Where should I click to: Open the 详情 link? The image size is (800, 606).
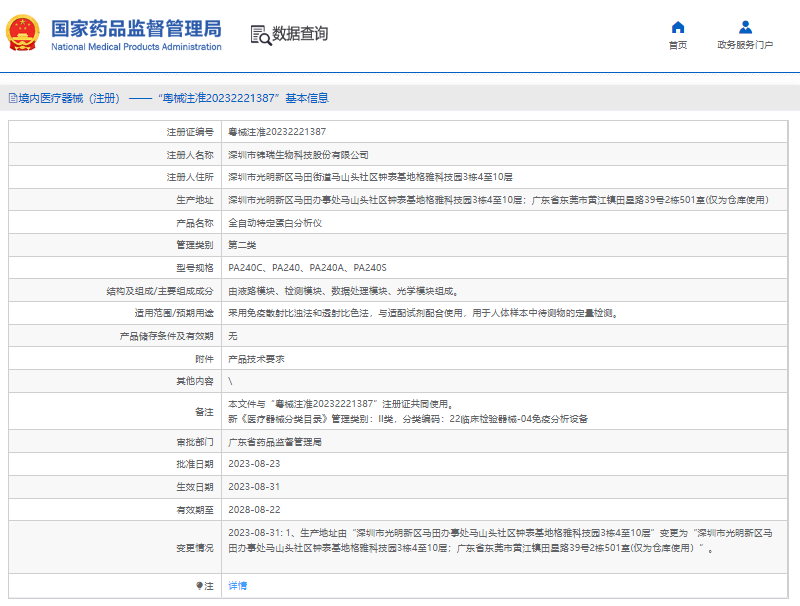point(237,586)
